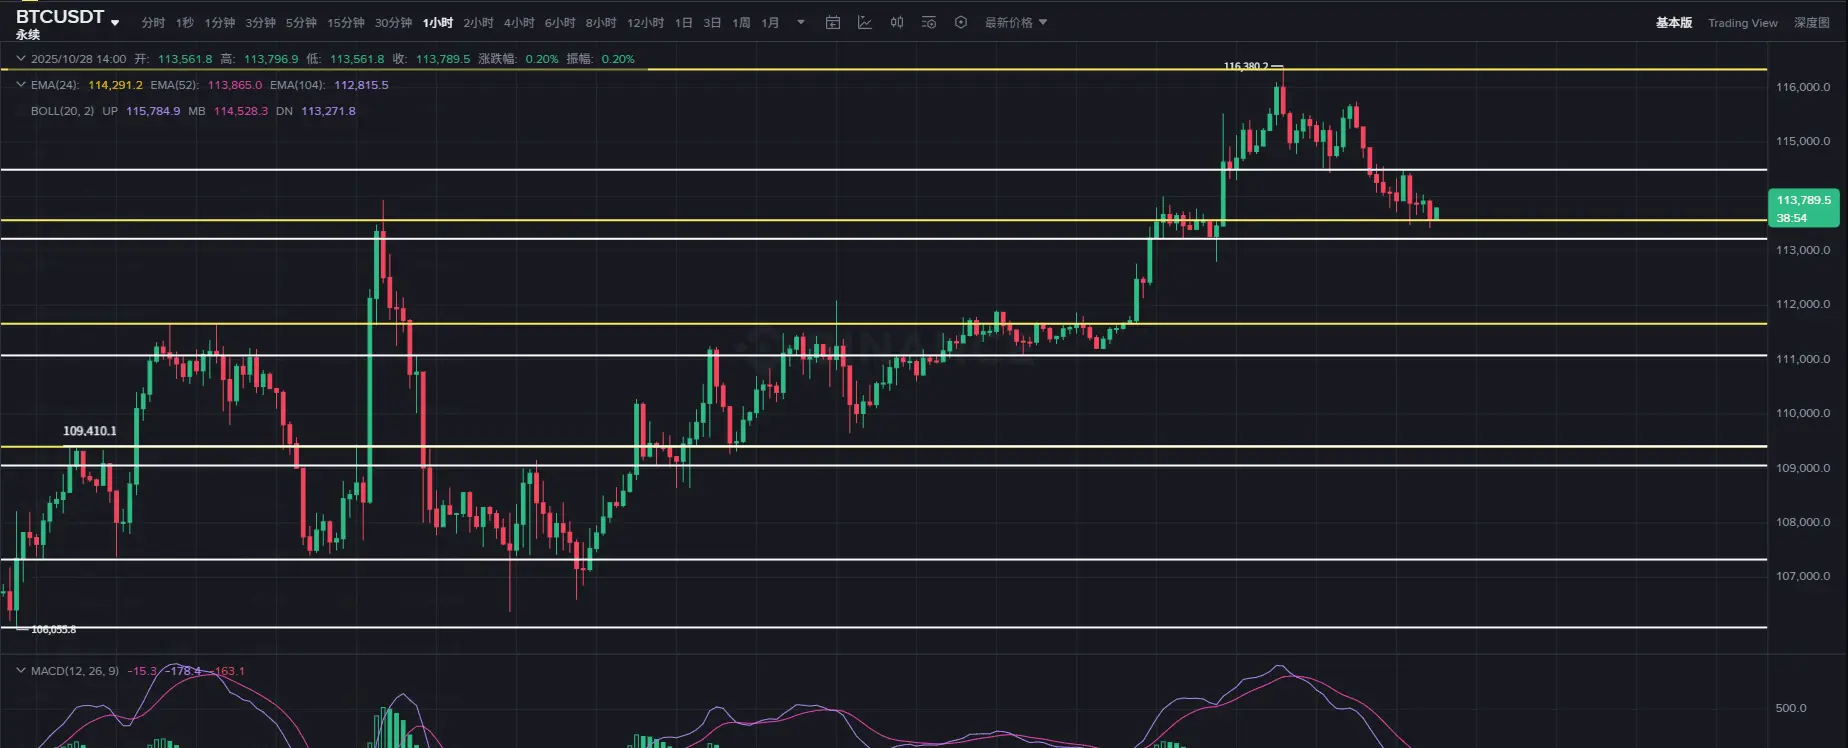Click the 111,000.0 price axis label
1848x748 pixels.
pyautogui.click(x=1803, y=359)
